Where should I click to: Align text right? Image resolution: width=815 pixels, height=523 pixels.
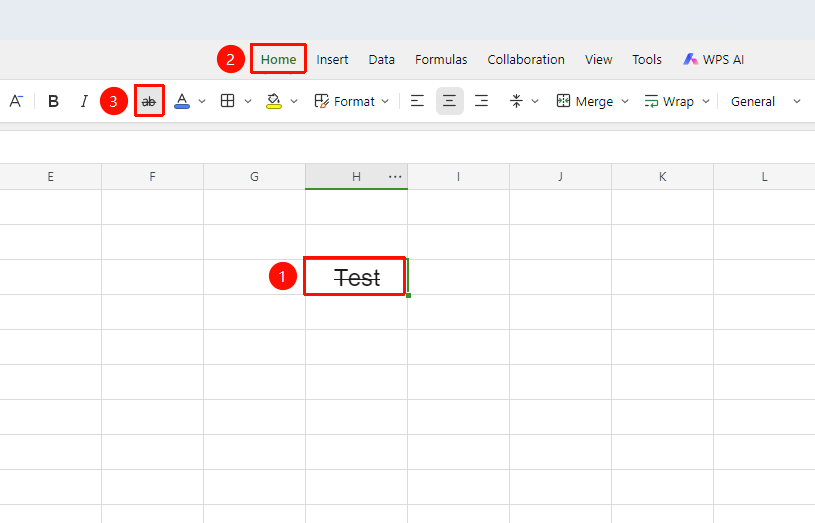pos(482,101)
